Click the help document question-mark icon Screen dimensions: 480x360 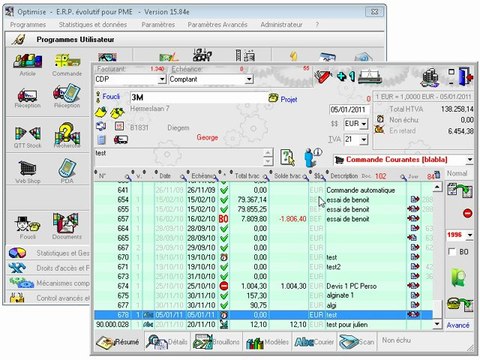287,157
